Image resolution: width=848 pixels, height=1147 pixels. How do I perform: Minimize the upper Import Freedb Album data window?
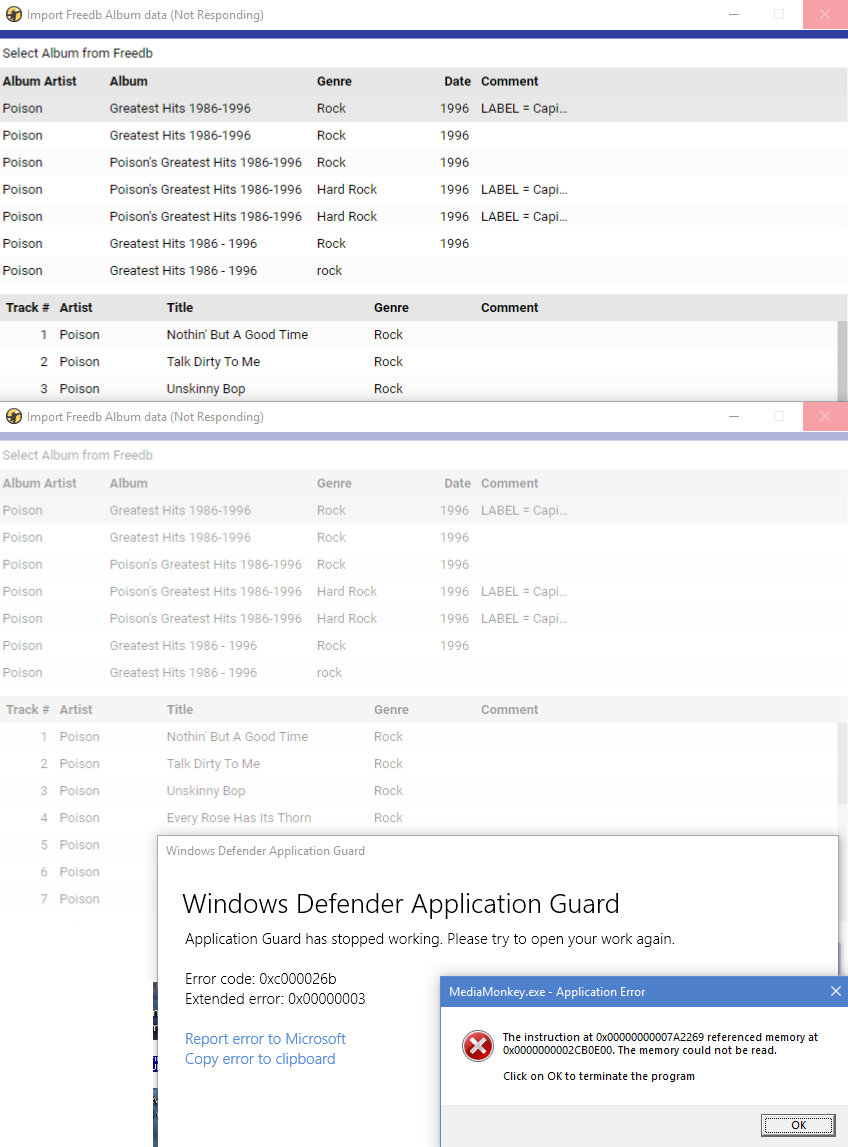coord(734,15)
